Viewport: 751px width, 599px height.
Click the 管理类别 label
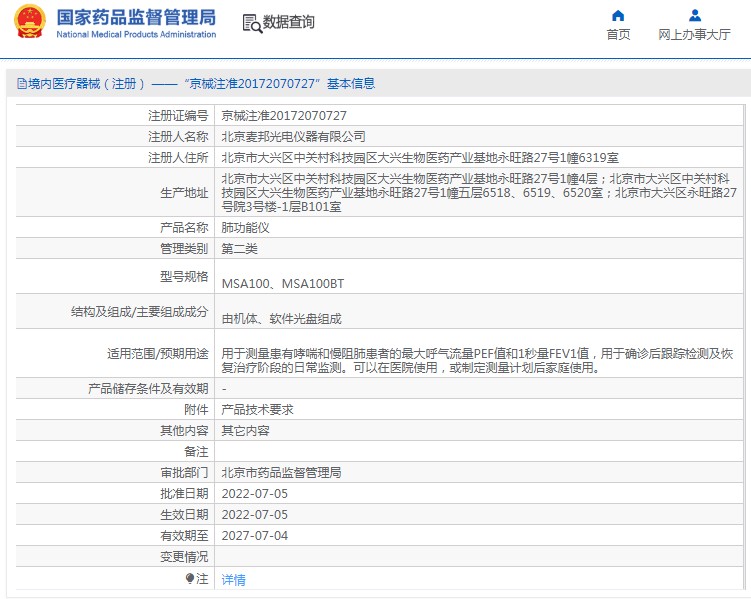coord(184,249)
